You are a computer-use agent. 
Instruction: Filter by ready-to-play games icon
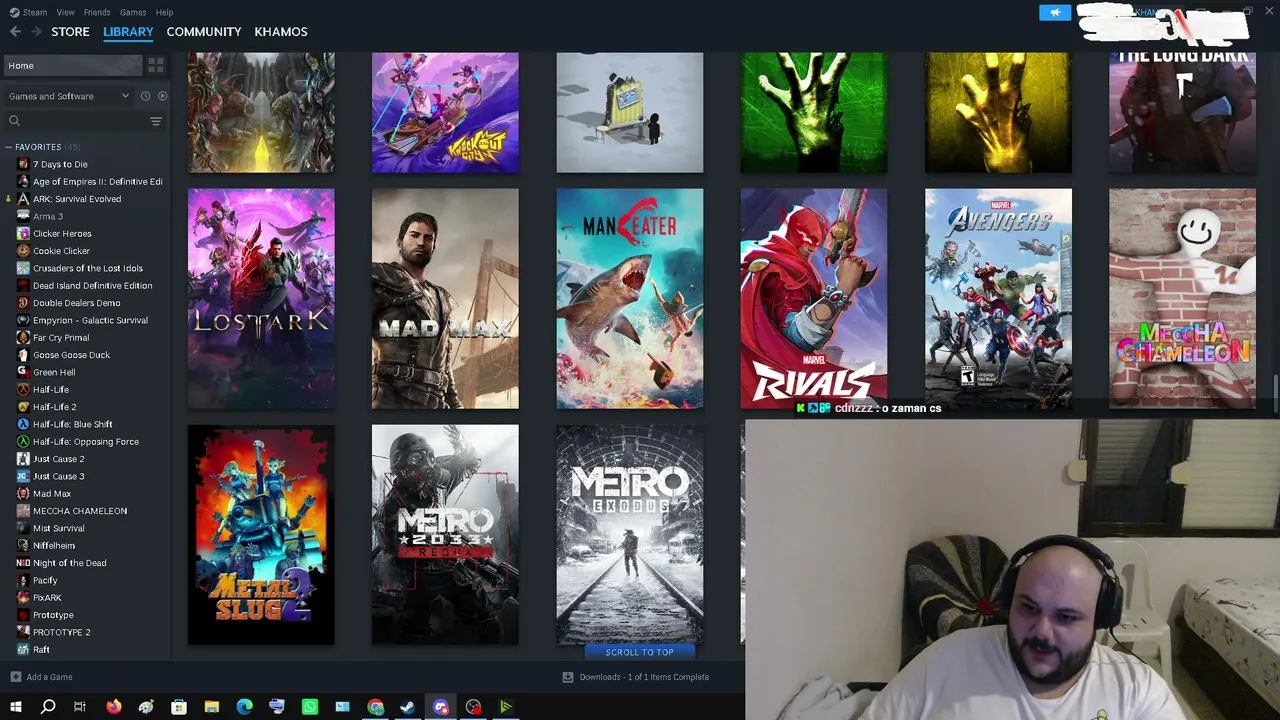click(x=162, y=96)
